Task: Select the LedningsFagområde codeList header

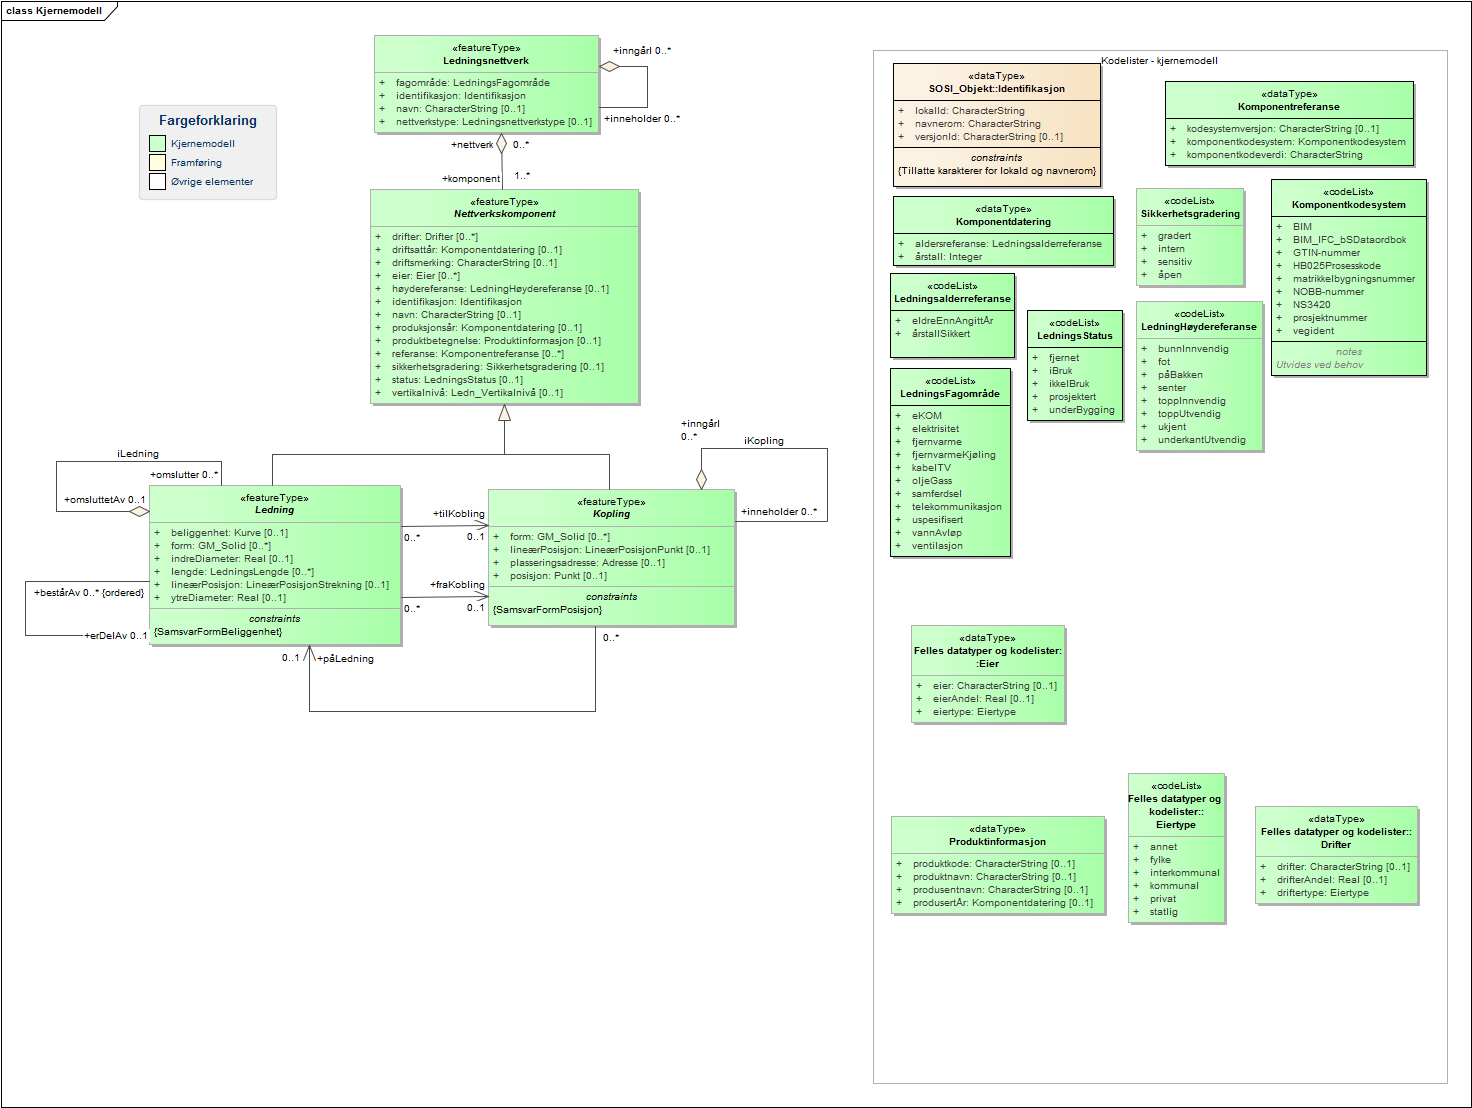Action: tap(950, 387)
